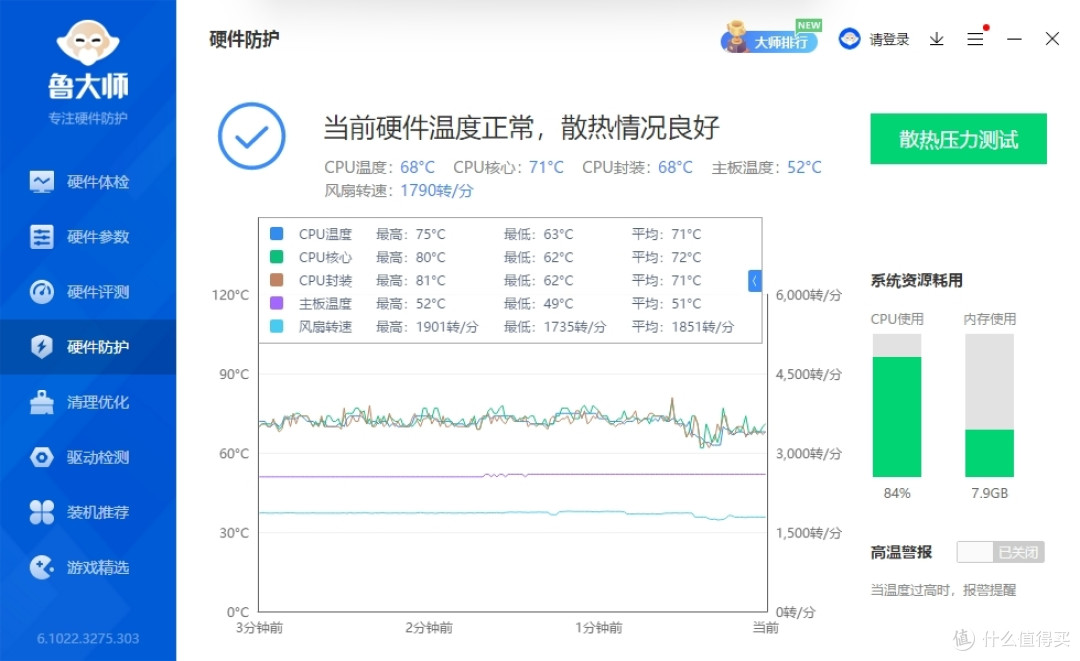The width and height of the screenshot is (1080, 661).
Task: Toggle the CPU核心 green legend swatch
Action: (276, 257)
